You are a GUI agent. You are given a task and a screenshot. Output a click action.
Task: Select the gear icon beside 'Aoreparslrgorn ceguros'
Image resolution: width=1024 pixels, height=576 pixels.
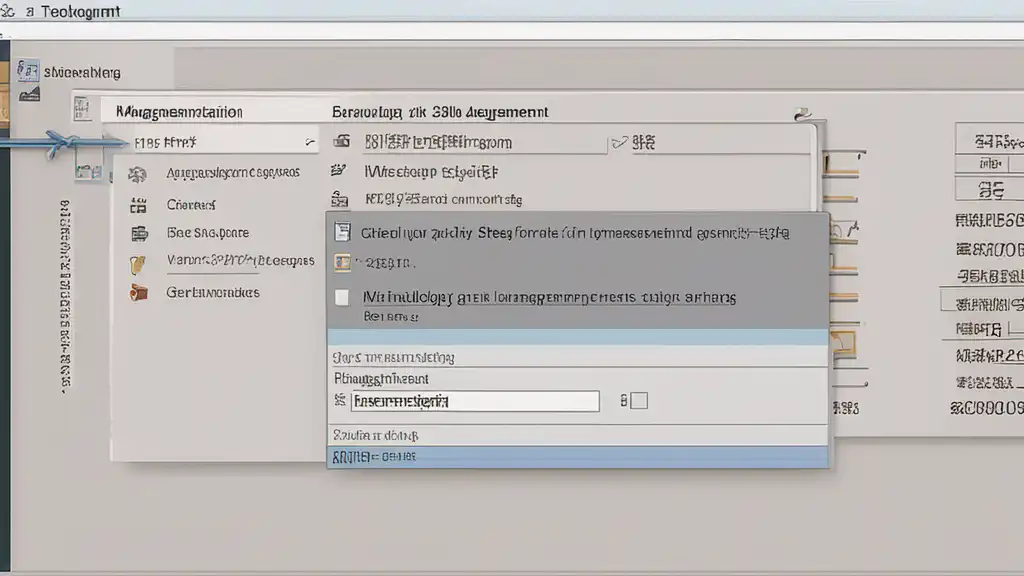(137, 174)
